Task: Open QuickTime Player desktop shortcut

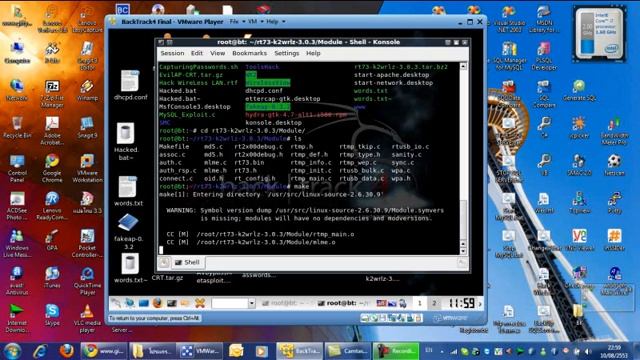Action: [x=87, y=281]
